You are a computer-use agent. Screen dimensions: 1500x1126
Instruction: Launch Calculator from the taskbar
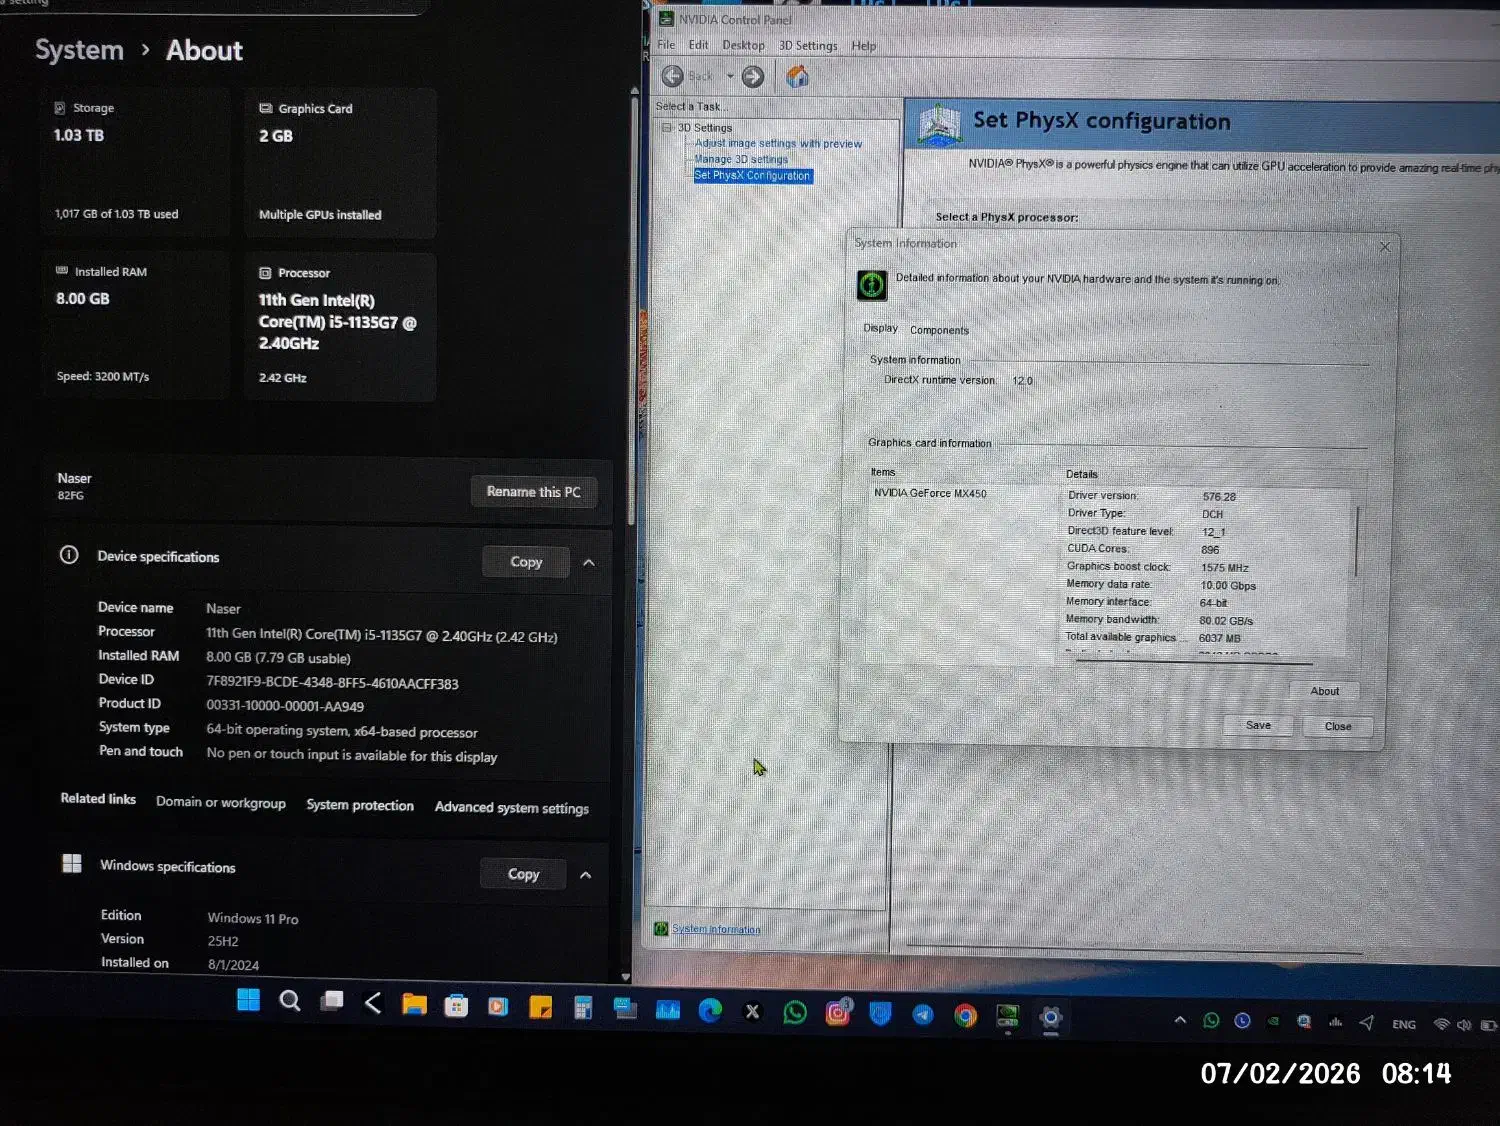(583, 1008)
